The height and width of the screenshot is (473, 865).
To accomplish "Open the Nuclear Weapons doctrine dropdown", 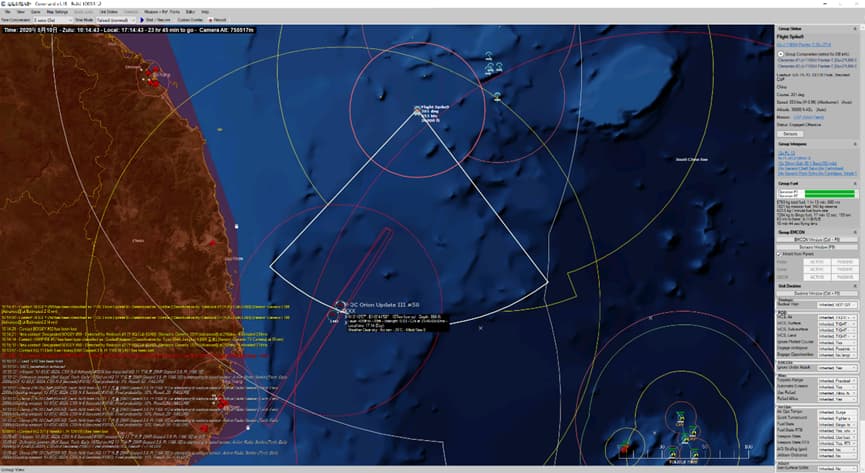I will pos(837,305).
